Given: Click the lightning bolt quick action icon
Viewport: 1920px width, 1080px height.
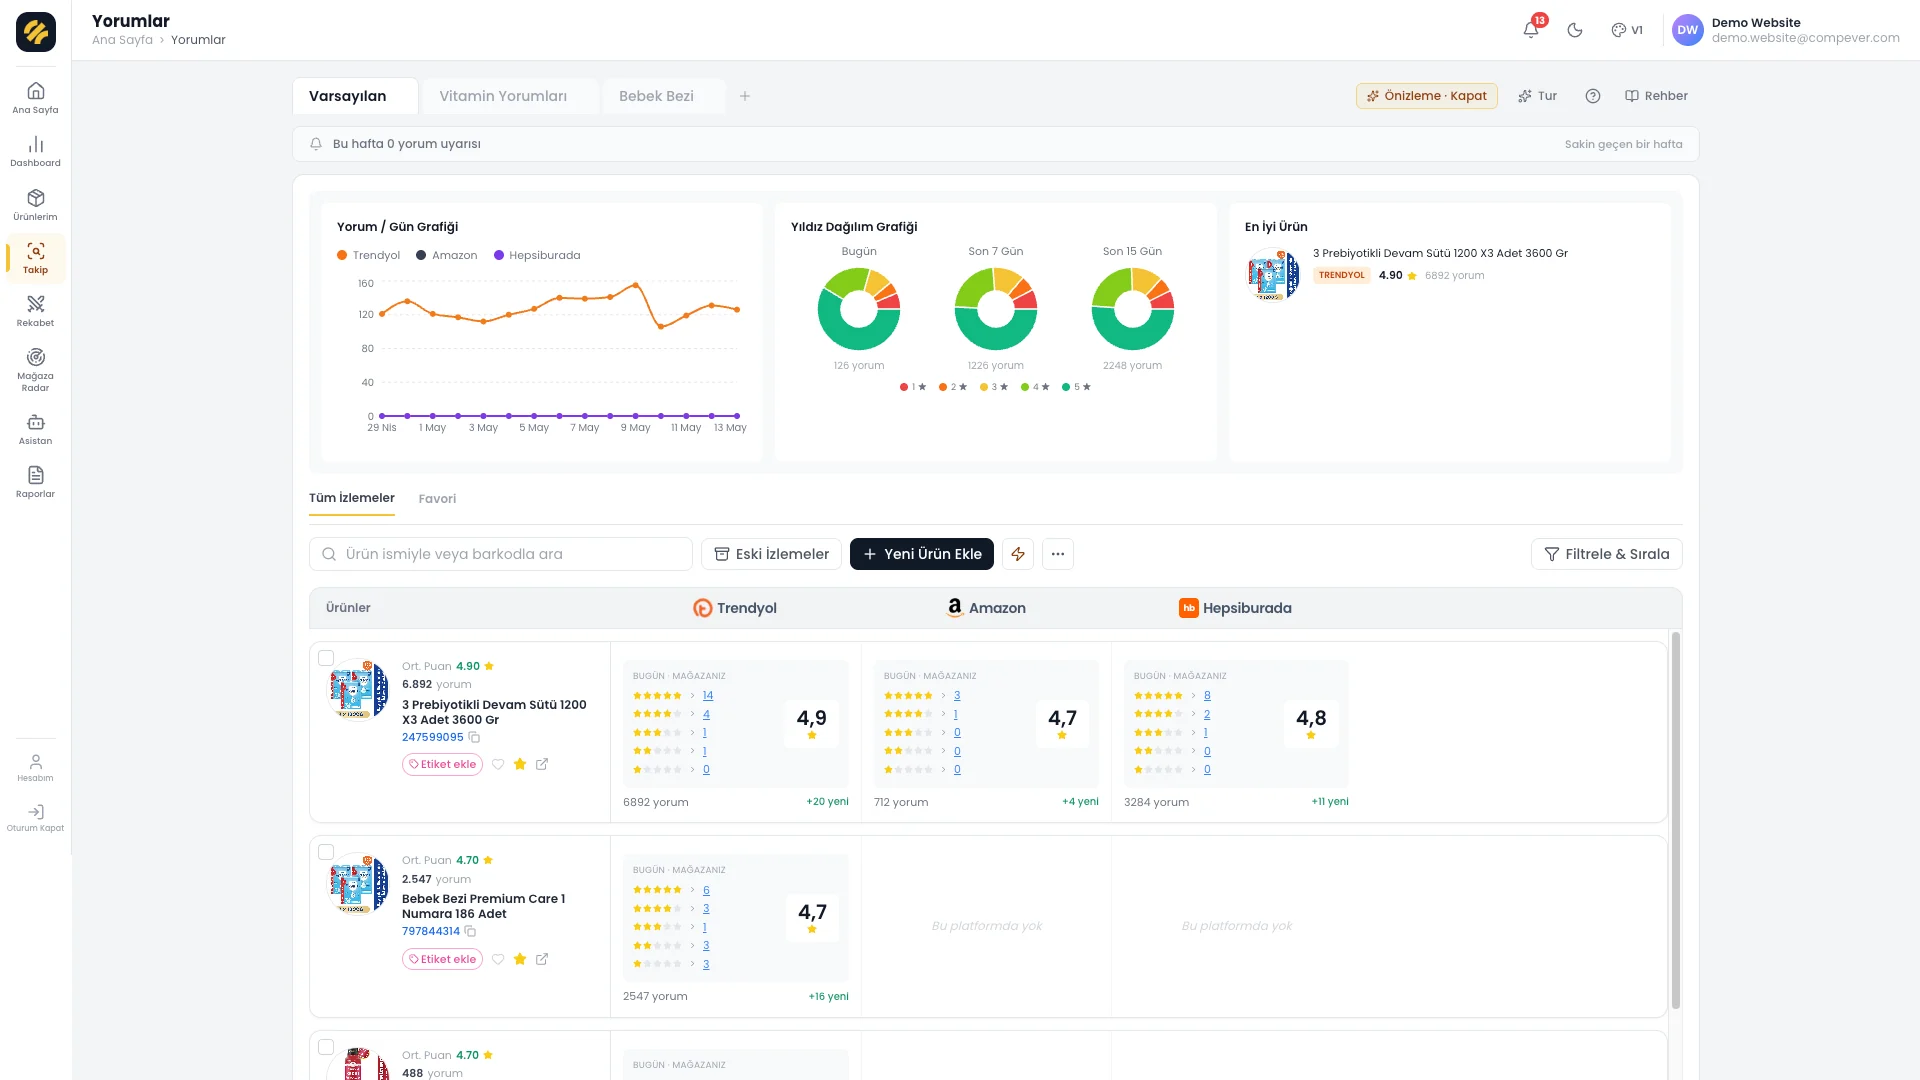Looking at the screenshot, I should pos(1018,554).
